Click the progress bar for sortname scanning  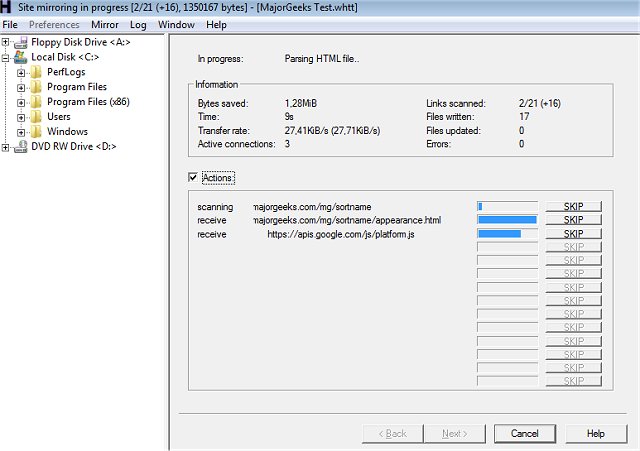click(x=507, y=206)
